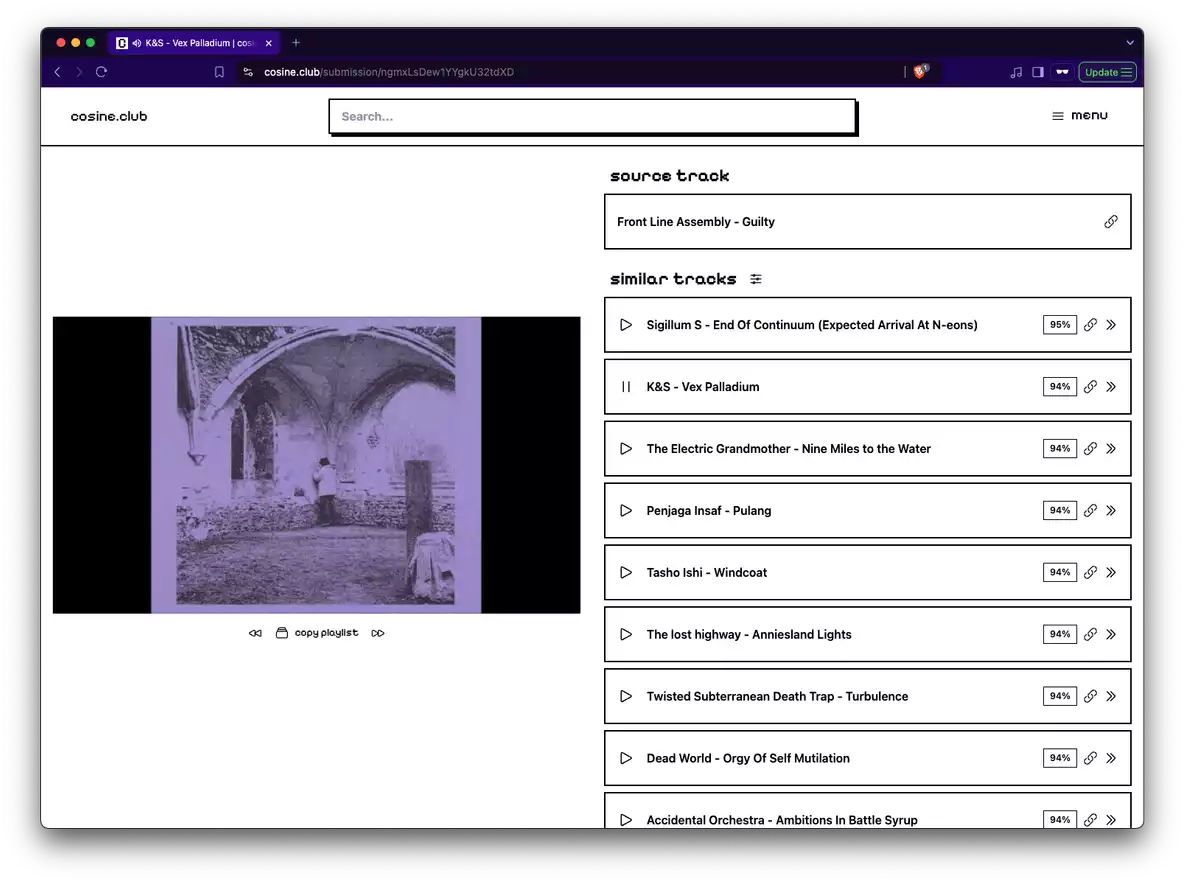Image resolution: width=1185 pixels, height=883 pixels.
Task: Copy link icon for K&S - Vex Palladium
Action: point(1090,387)
